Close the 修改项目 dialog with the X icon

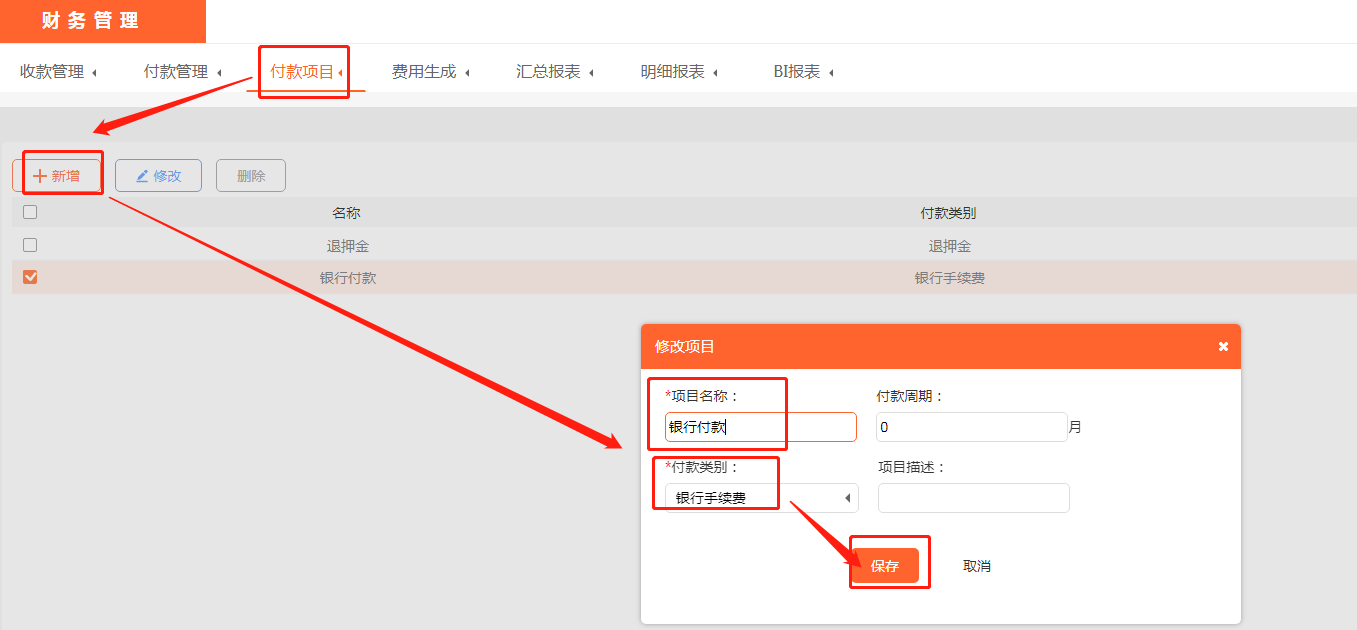1223,347
